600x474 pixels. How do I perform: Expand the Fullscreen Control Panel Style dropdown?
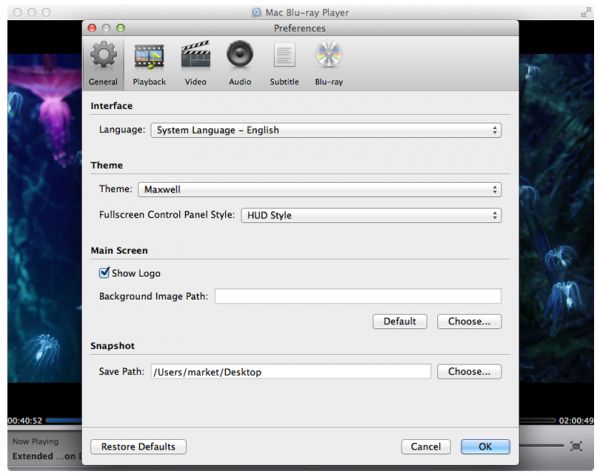tap(371, 215)
